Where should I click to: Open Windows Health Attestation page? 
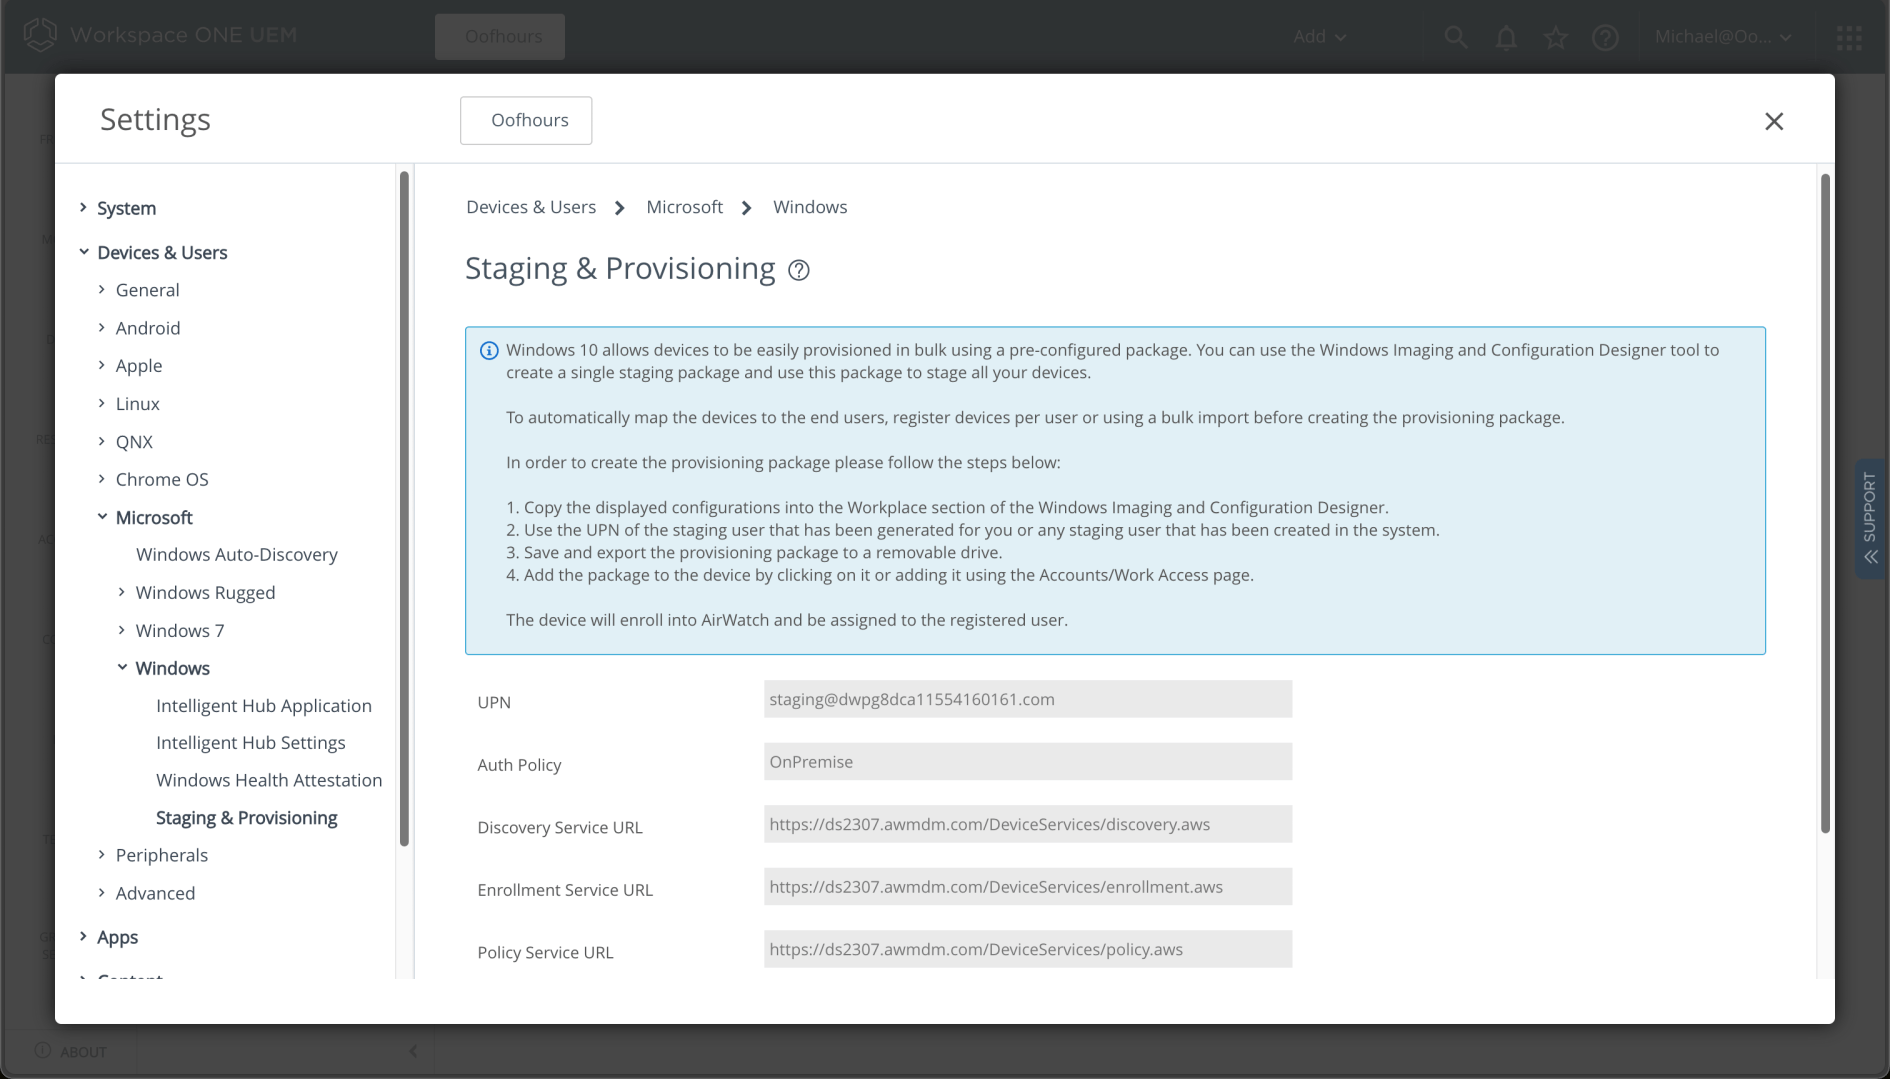(269, 780)
